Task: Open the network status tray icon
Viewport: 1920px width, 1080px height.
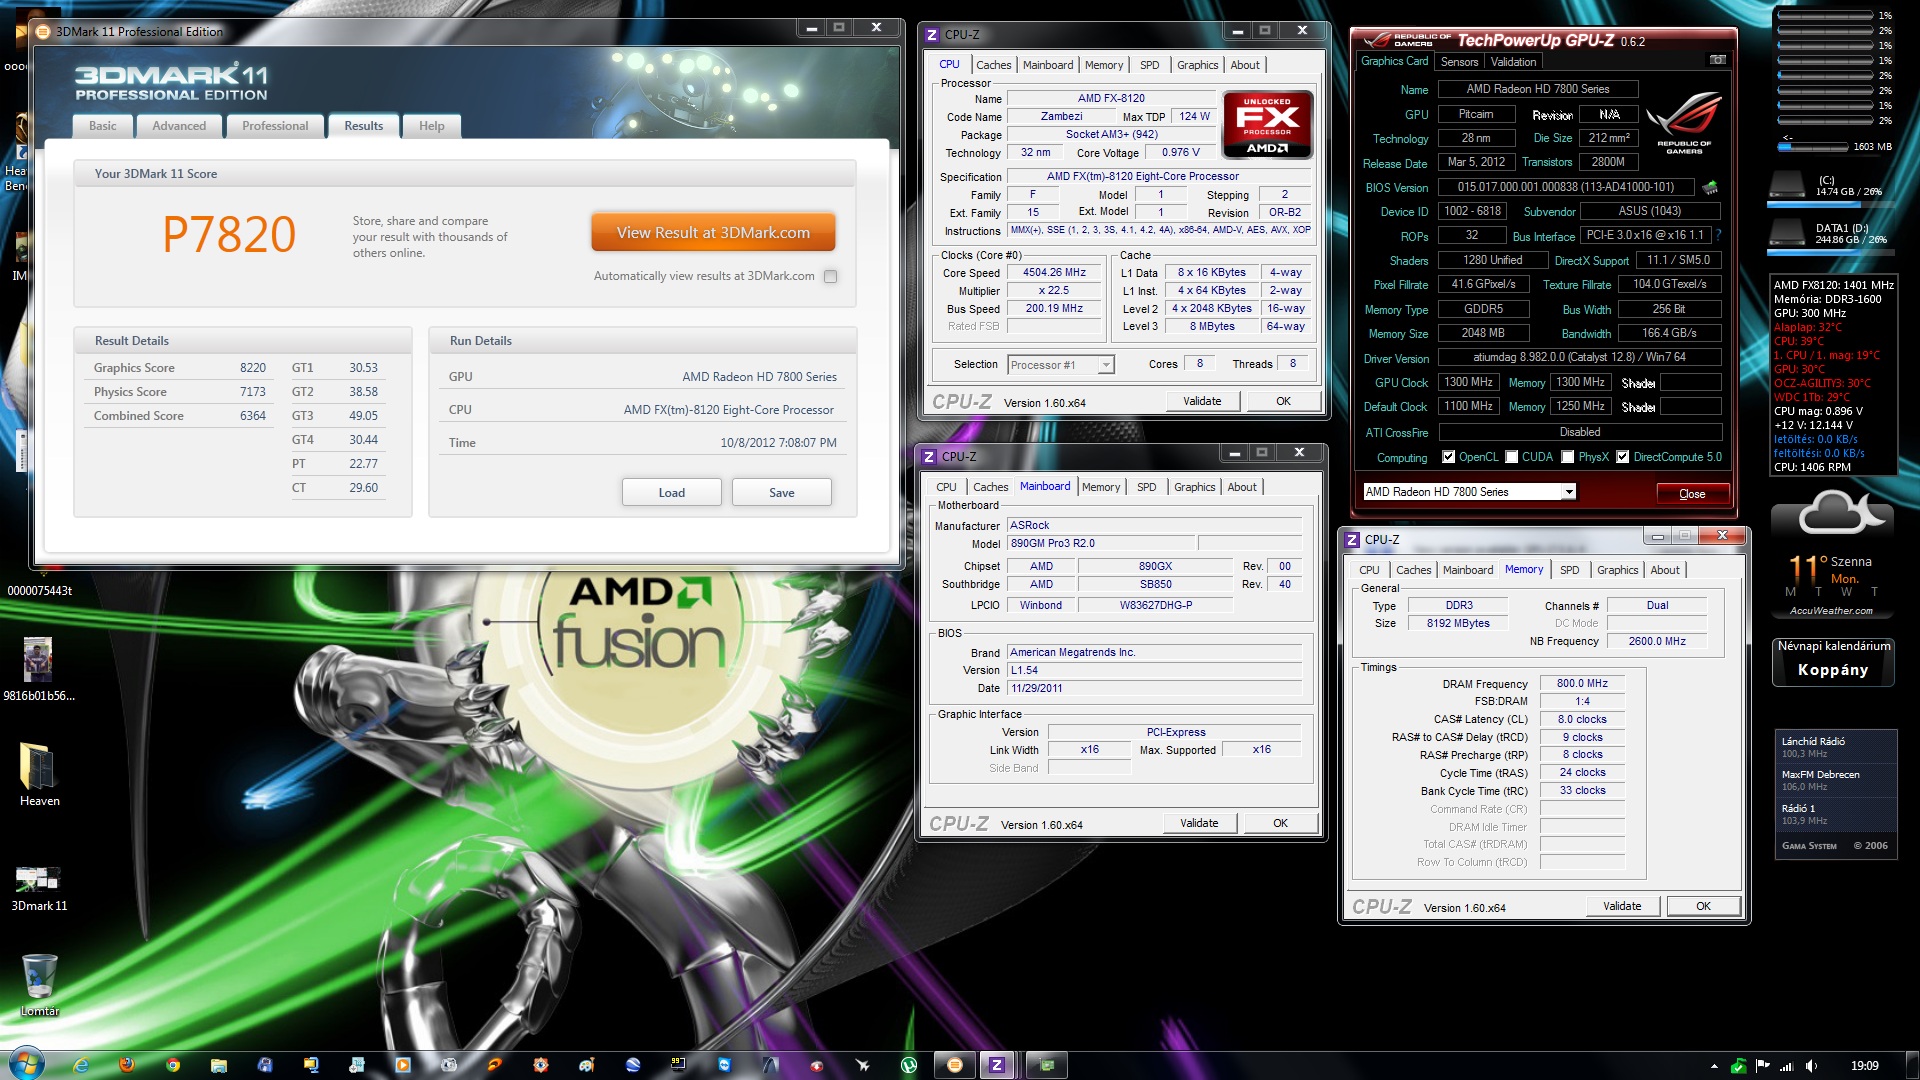Action: [x=1786, y=1066]
